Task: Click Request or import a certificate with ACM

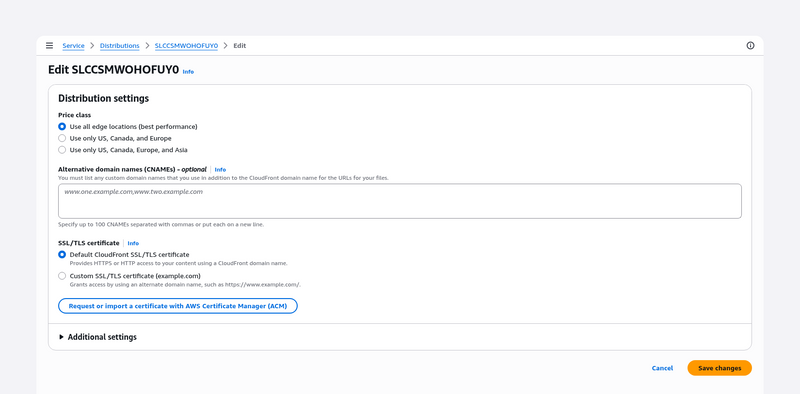Action: (x=178, y=306)
